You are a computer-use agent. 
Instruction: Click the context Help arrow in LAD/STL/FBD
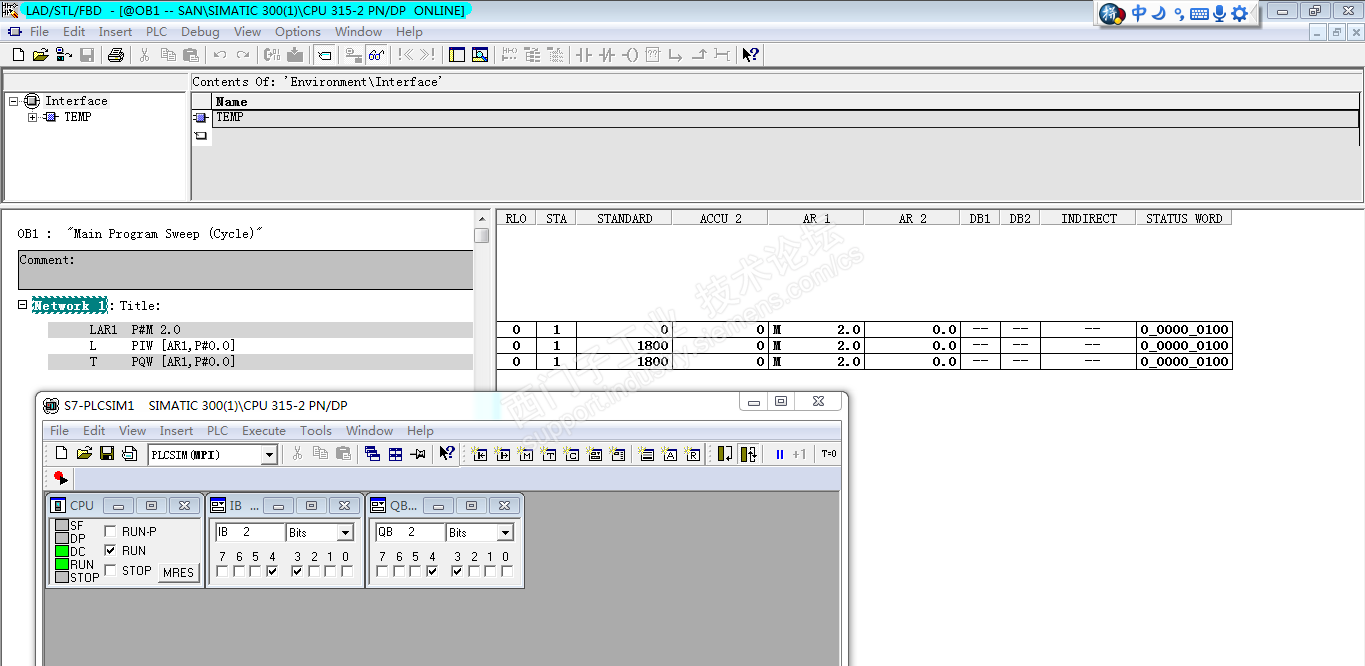[x=751, y=55]
